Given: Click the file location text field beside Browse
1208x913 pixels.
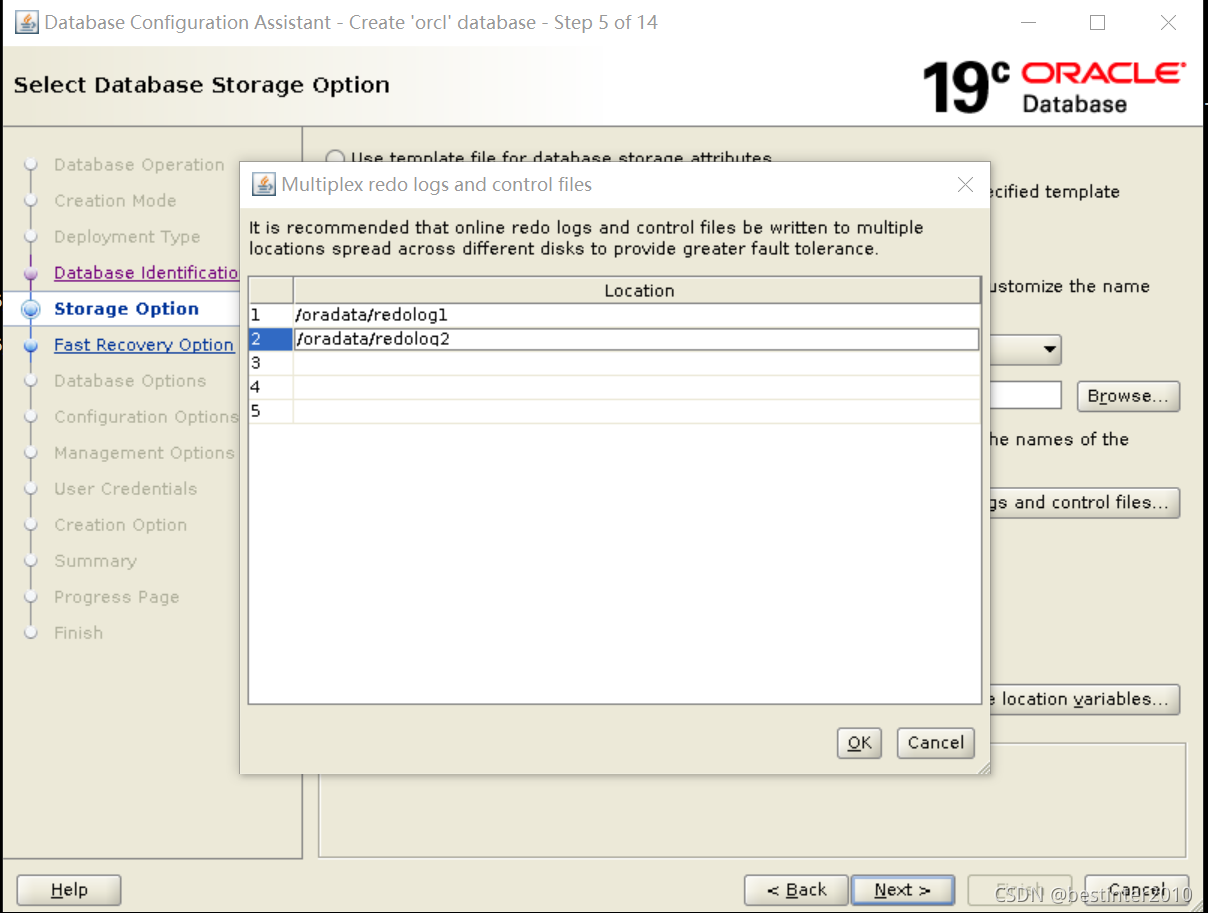Looking at the screenshot, I should [x=1025, y=396].
